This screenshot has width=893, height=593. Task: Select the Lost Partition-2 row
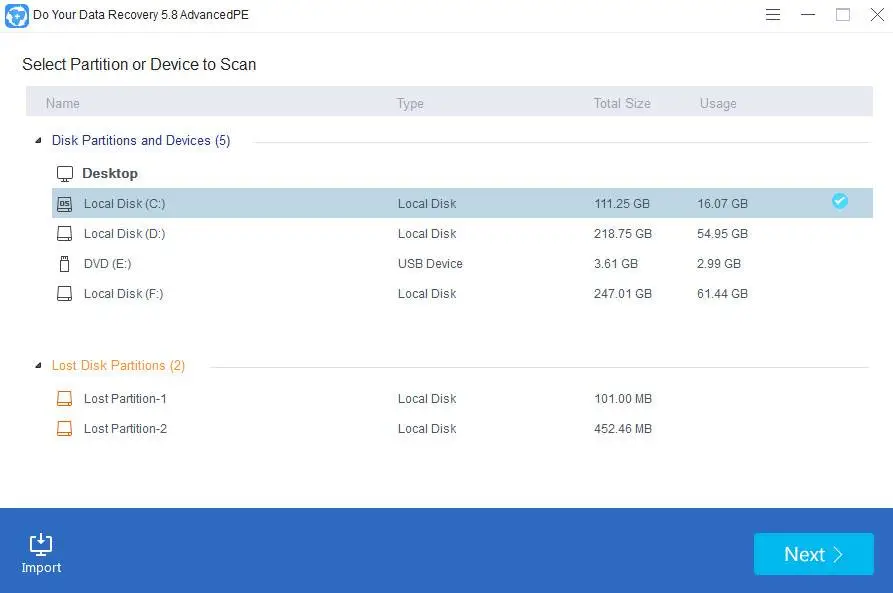coord(462,429)
